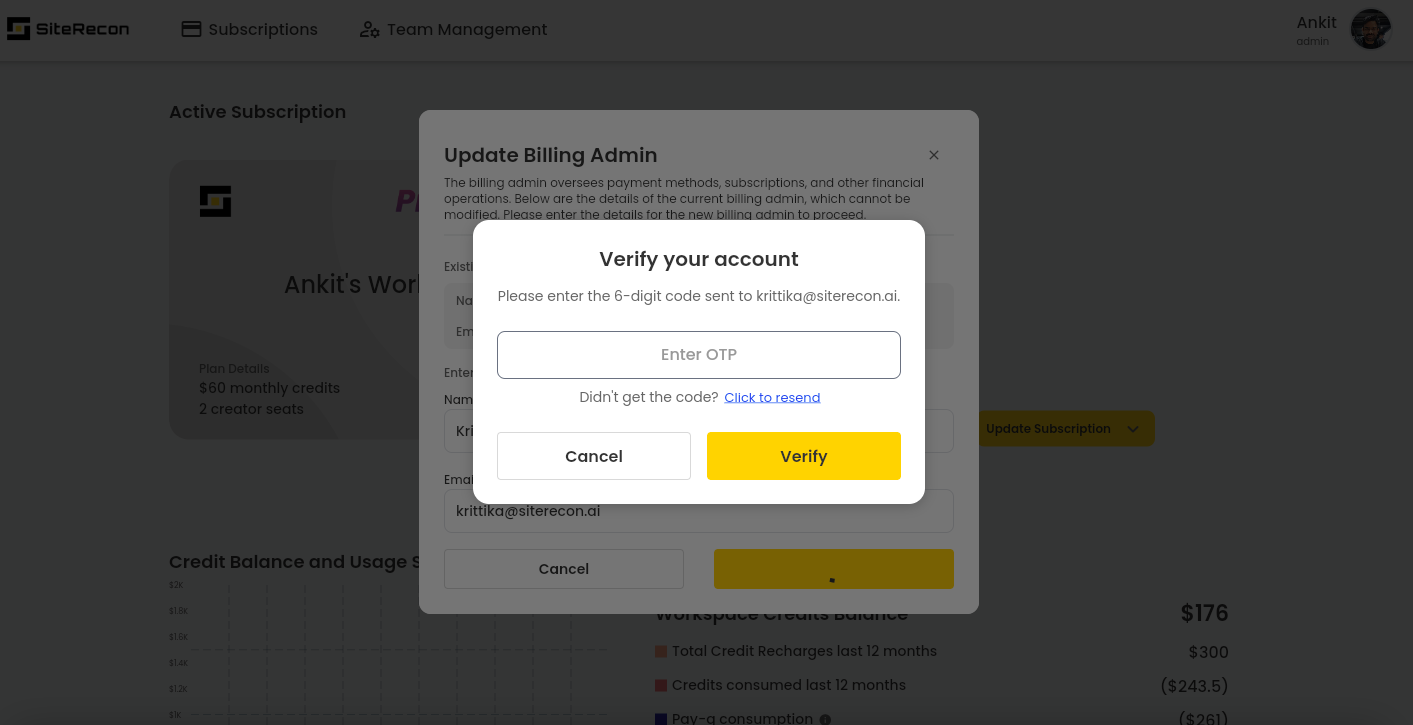The height and width of the screenshot is (725, 1413).
Task: Click the red Credits consumed legend square
Action: pos(661,685)
